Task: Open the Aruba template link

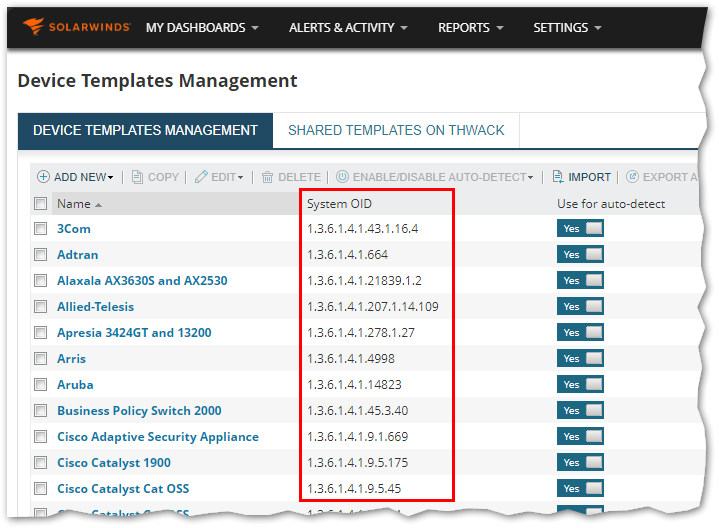Action: (x=75, y=384)
